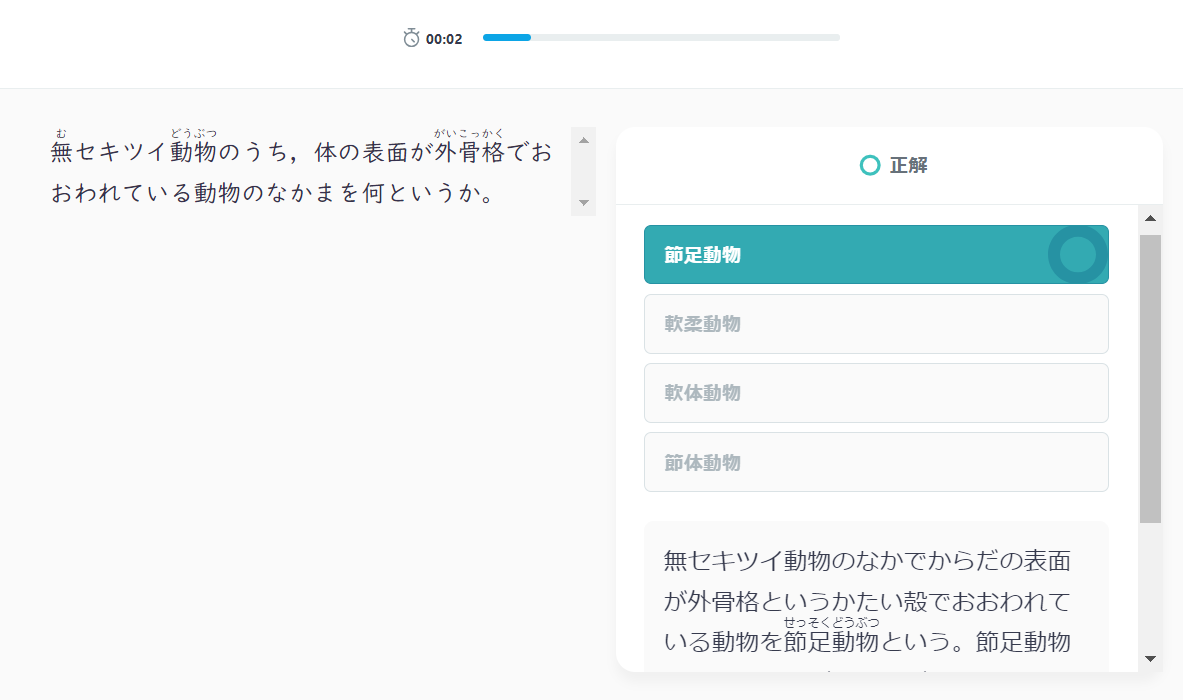
Task: Click the circle mark on 節足動物 answer
Action: pos(1078,255)
